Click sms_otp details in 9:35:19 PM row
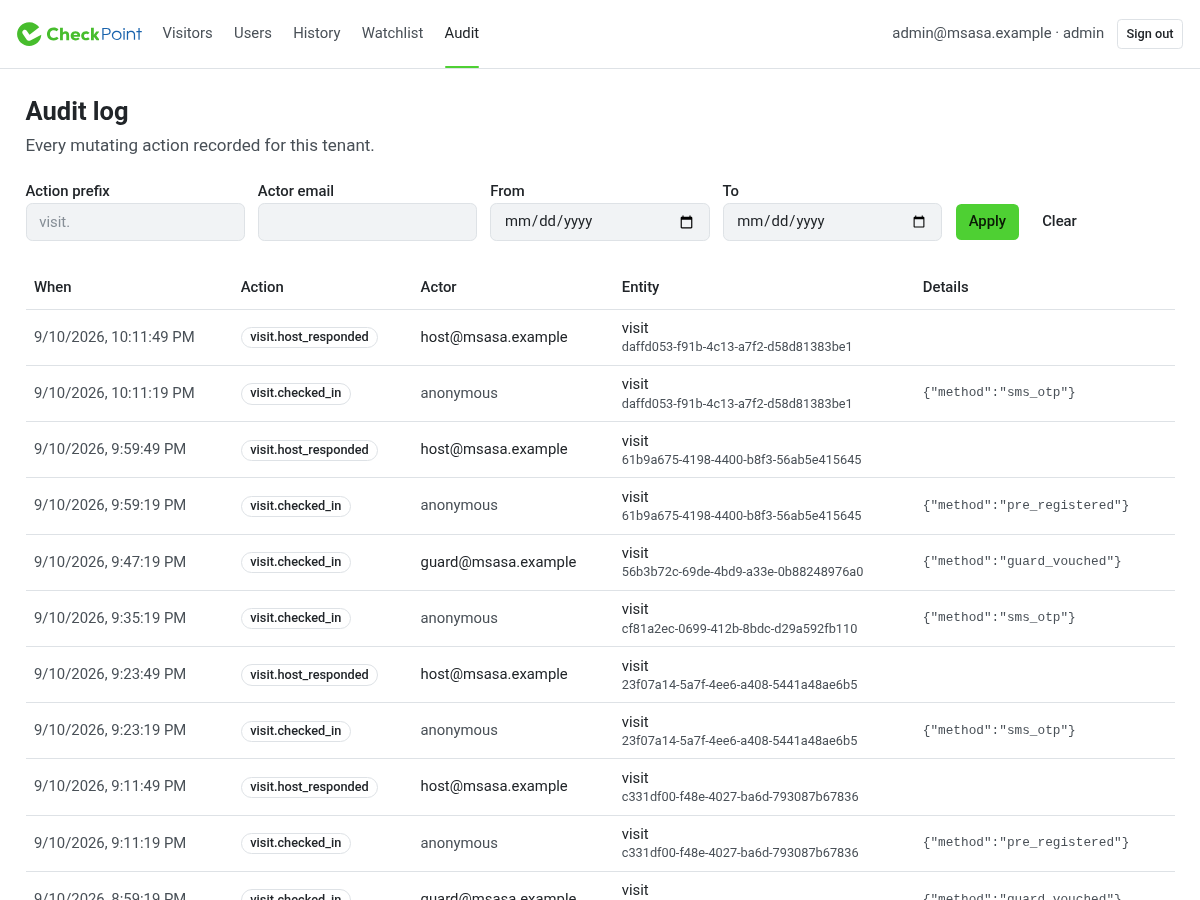Screen dimensions: 1200x900 coord(999,617)
